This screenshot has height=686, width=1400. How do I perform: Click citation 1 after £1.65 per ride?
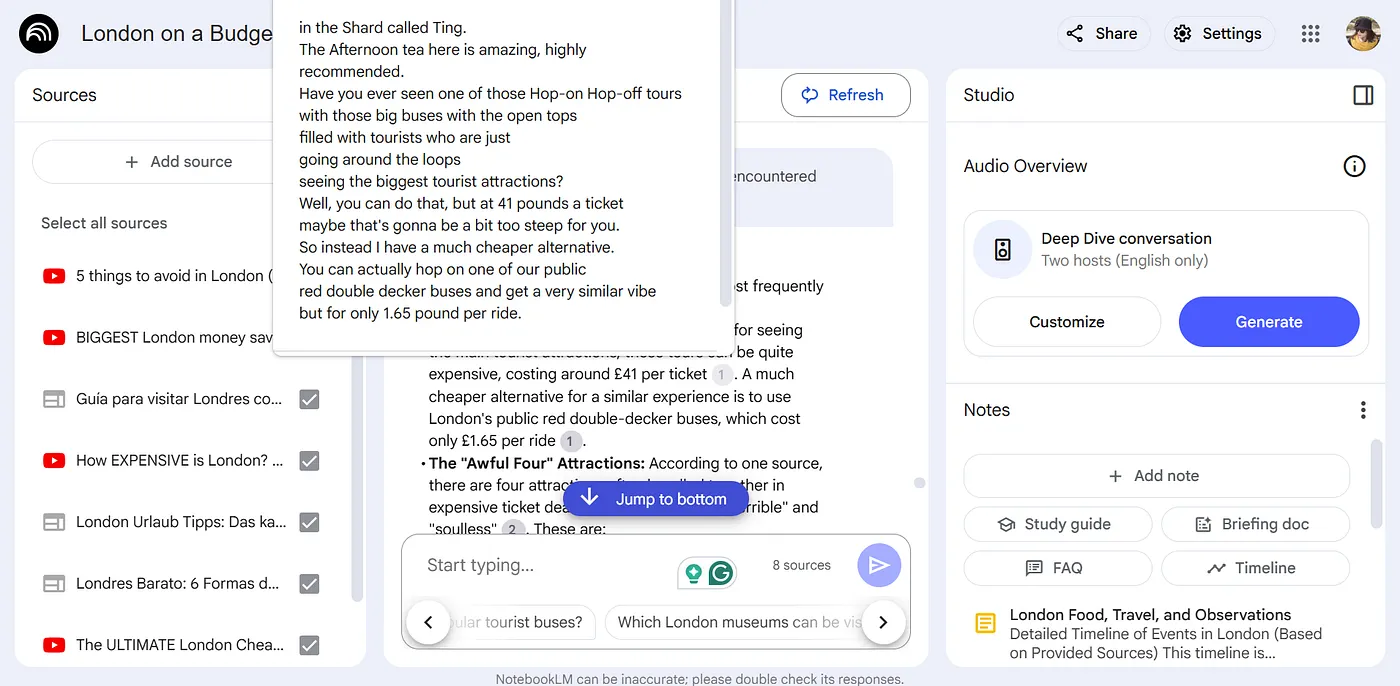[x=571, y=441]
